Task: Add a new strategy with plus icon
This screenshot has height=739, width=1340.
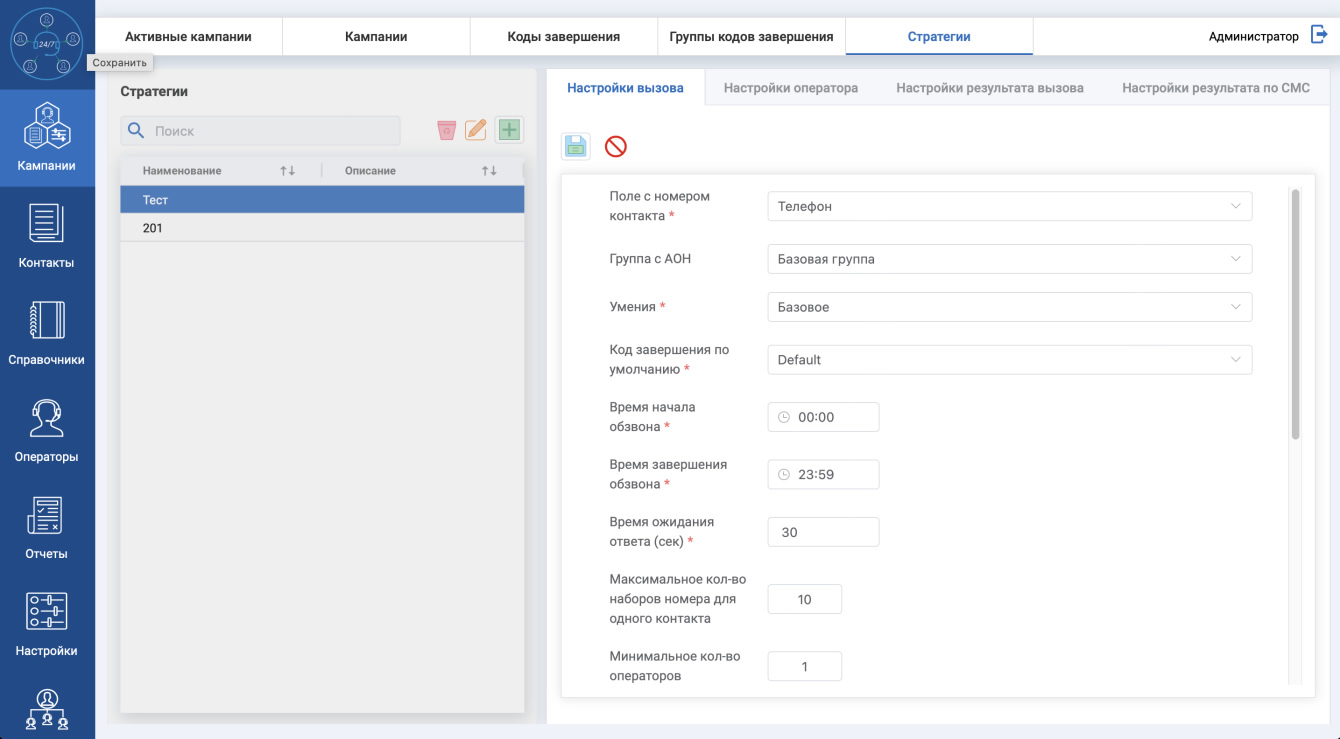Action: click(510, 130)
